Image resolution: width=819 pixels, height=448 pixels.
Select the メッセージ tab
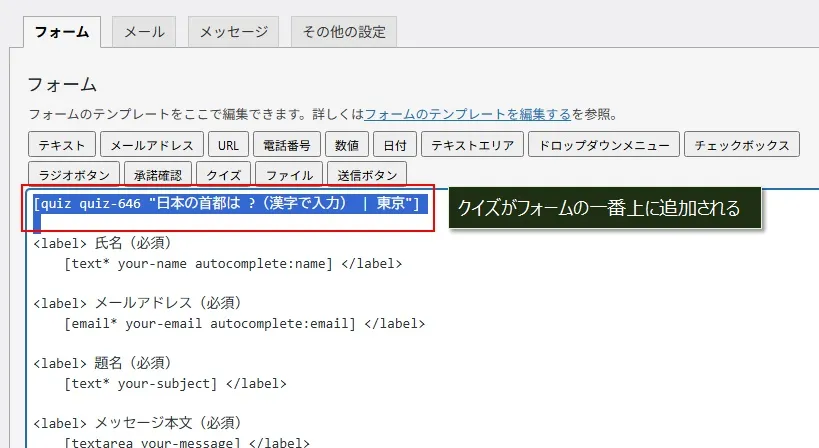pyautogui.click(x=233, y=31)
